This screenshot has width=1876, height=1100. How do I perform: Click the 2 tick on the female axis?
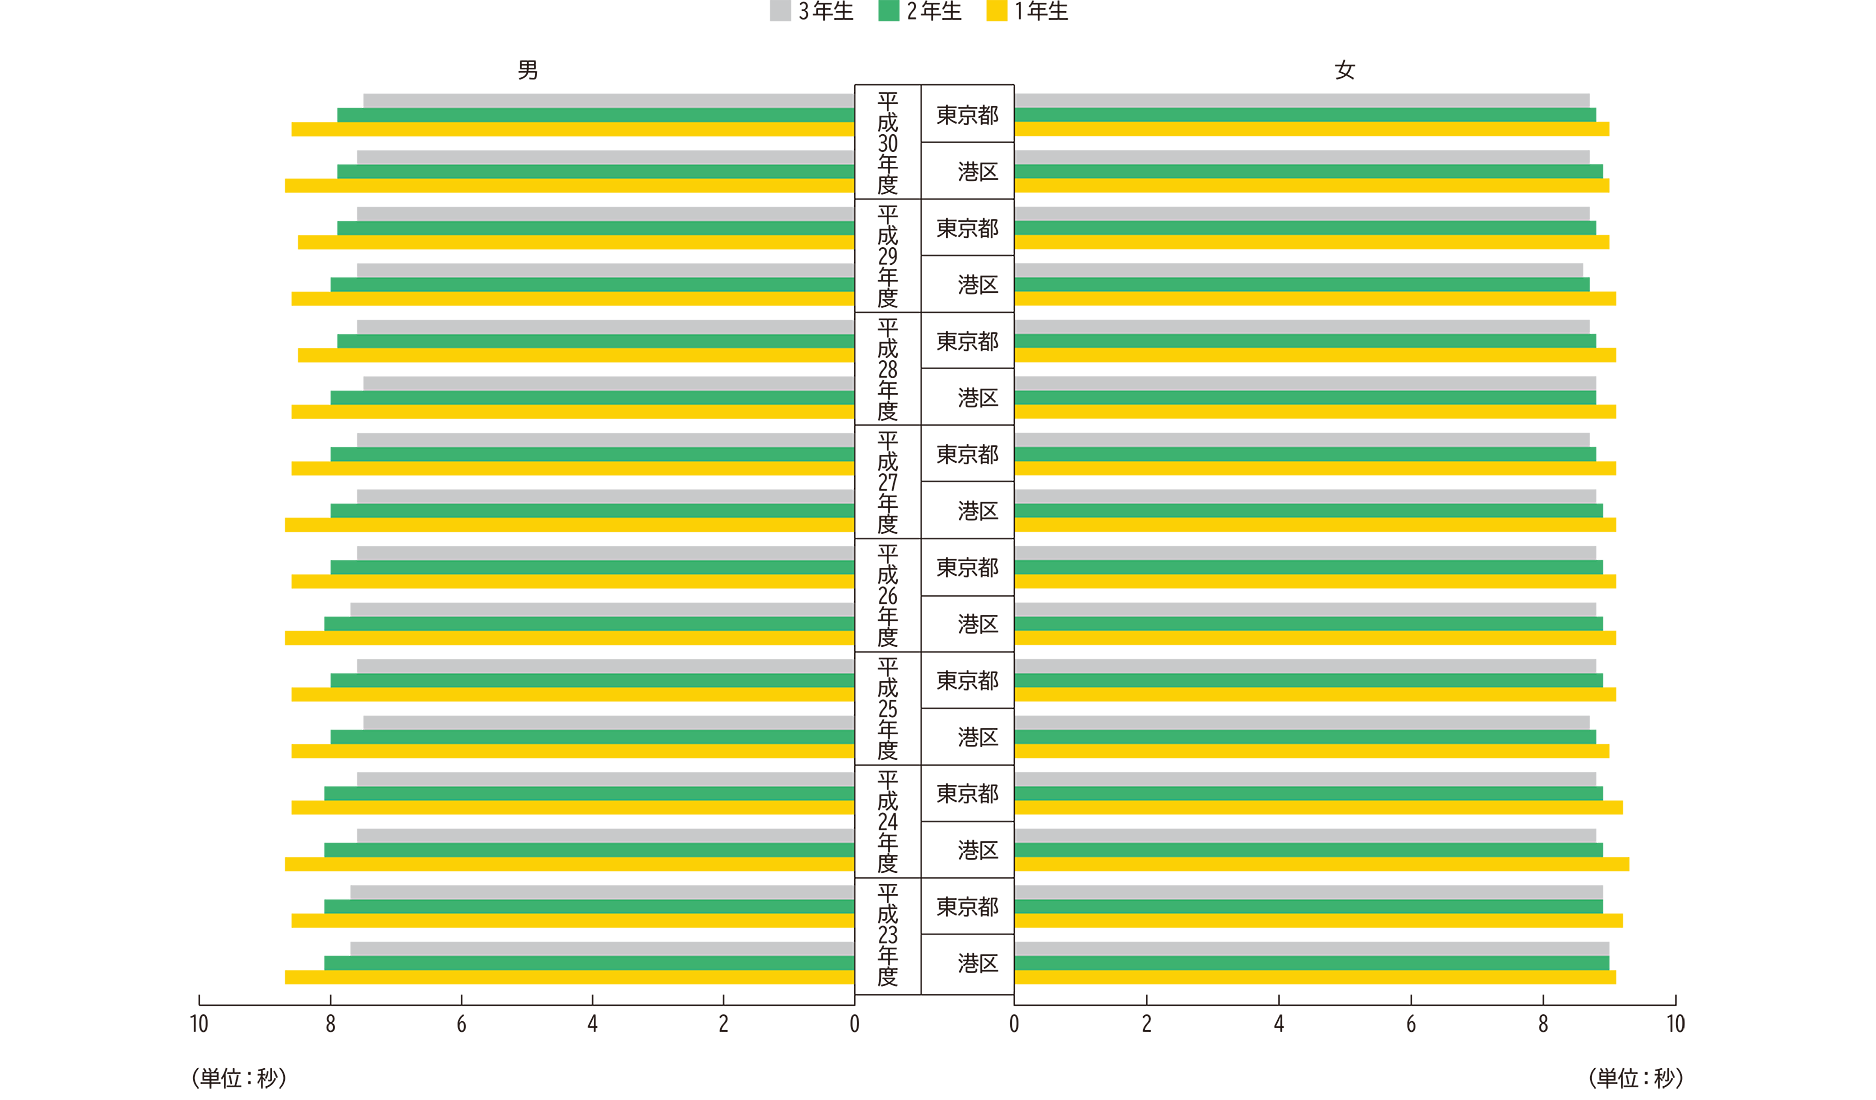click(1147, 1024)
